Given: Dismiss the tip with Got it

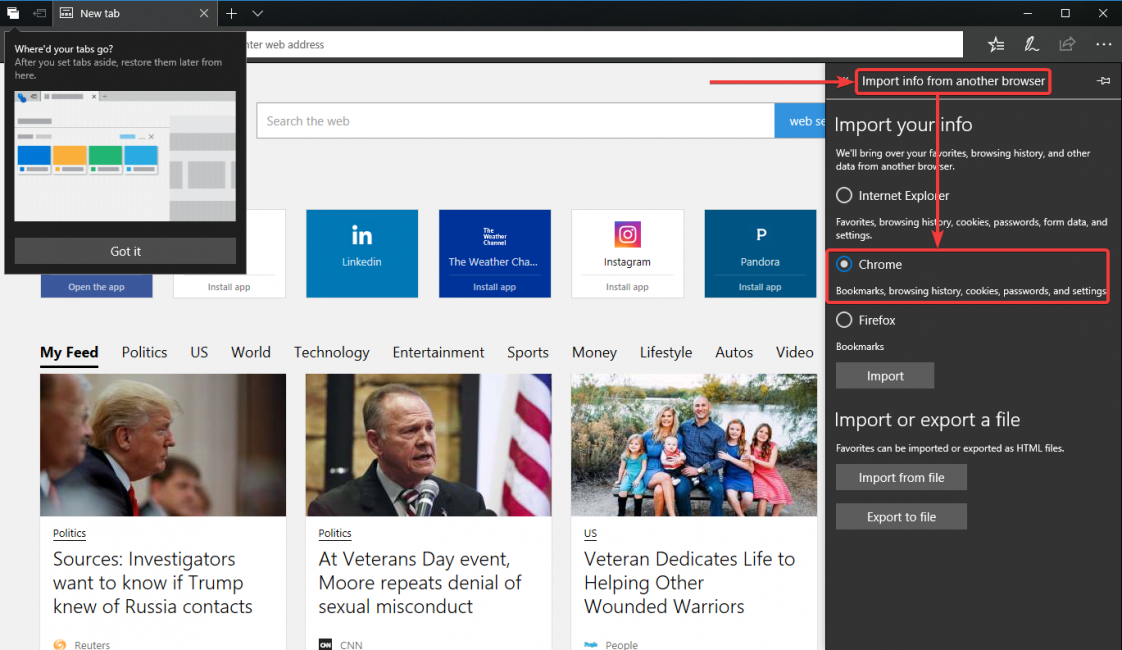Looking at the screenshot, I should tap(125, 251).
